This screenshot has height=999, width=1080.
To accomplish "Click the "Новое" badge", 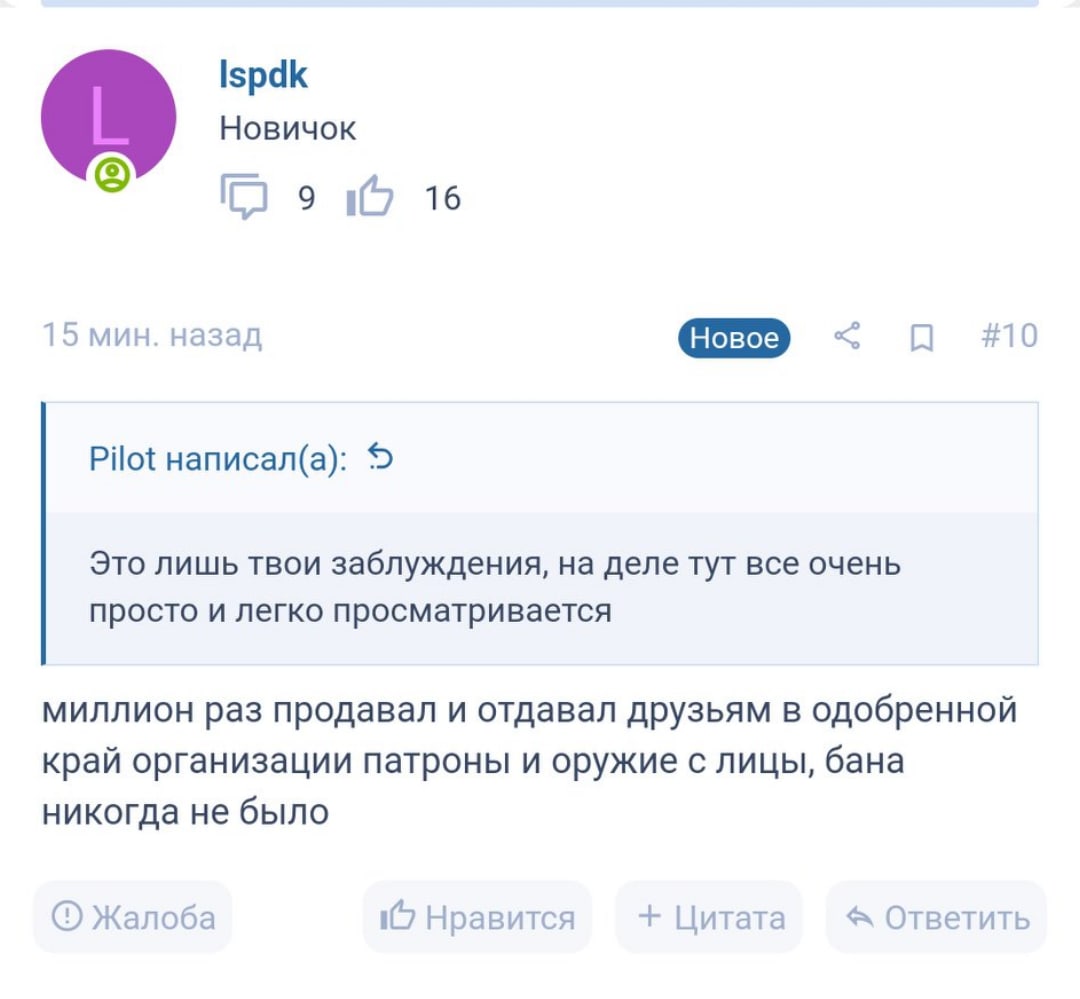I will tap(734, 338).
